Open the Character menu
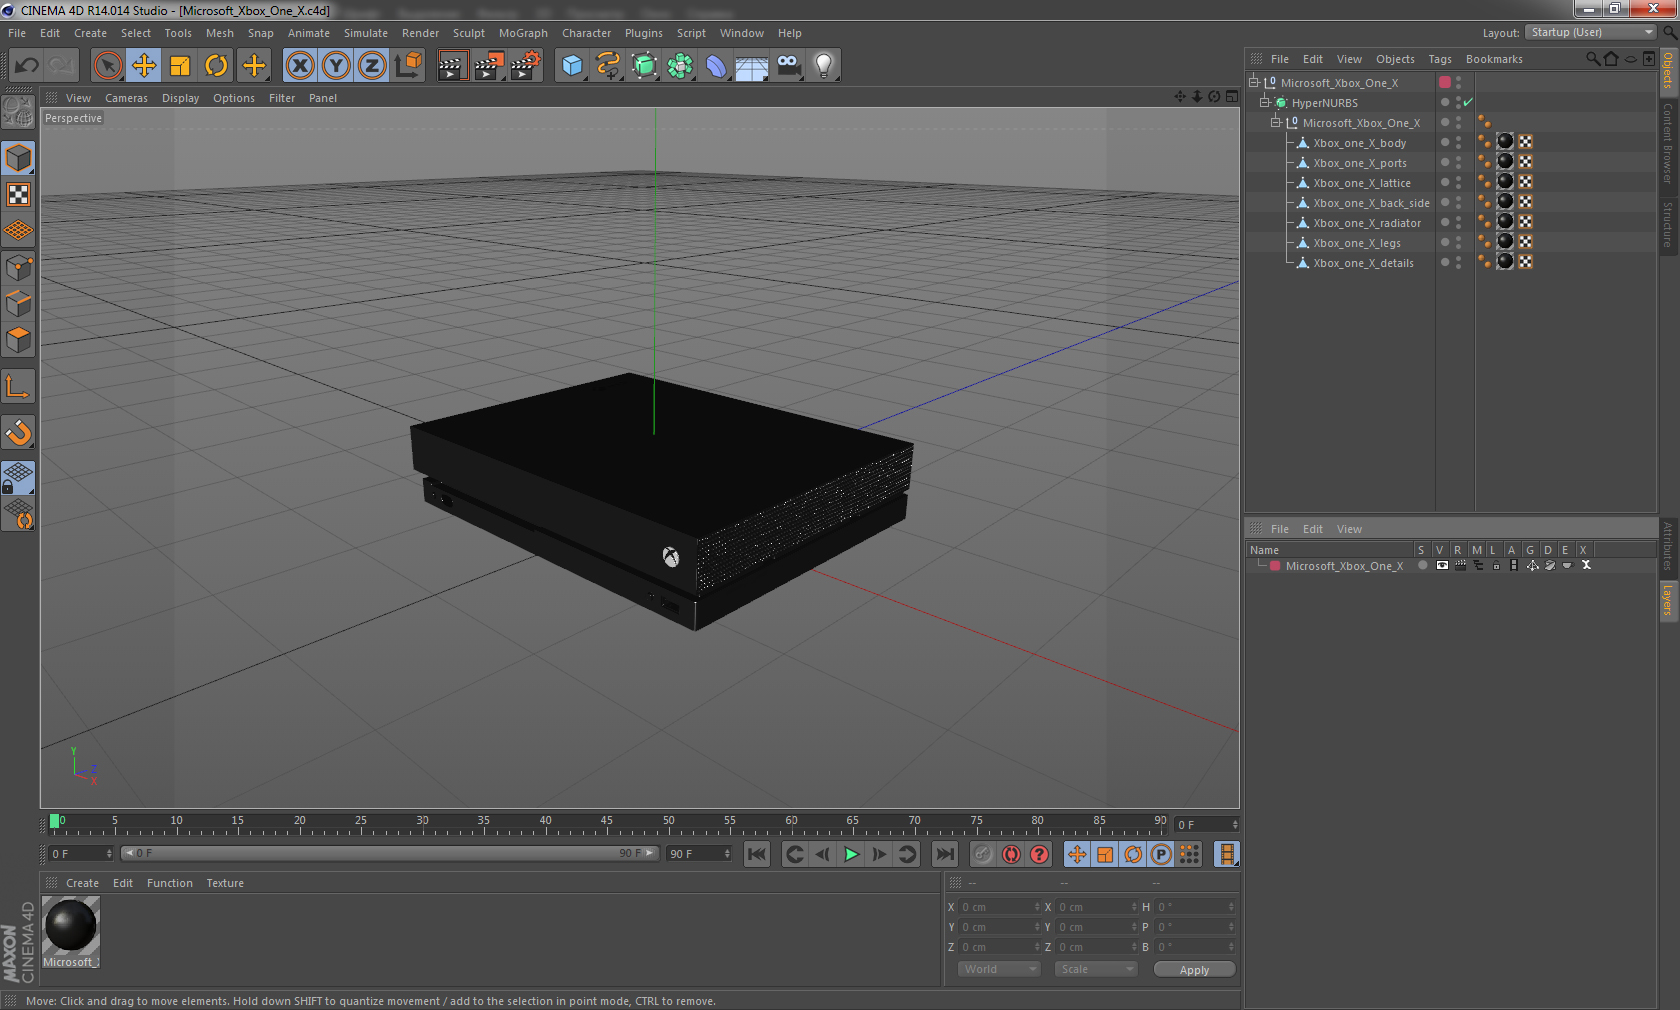Viewport: 1680px width, 1010px height. click(586, 33)
